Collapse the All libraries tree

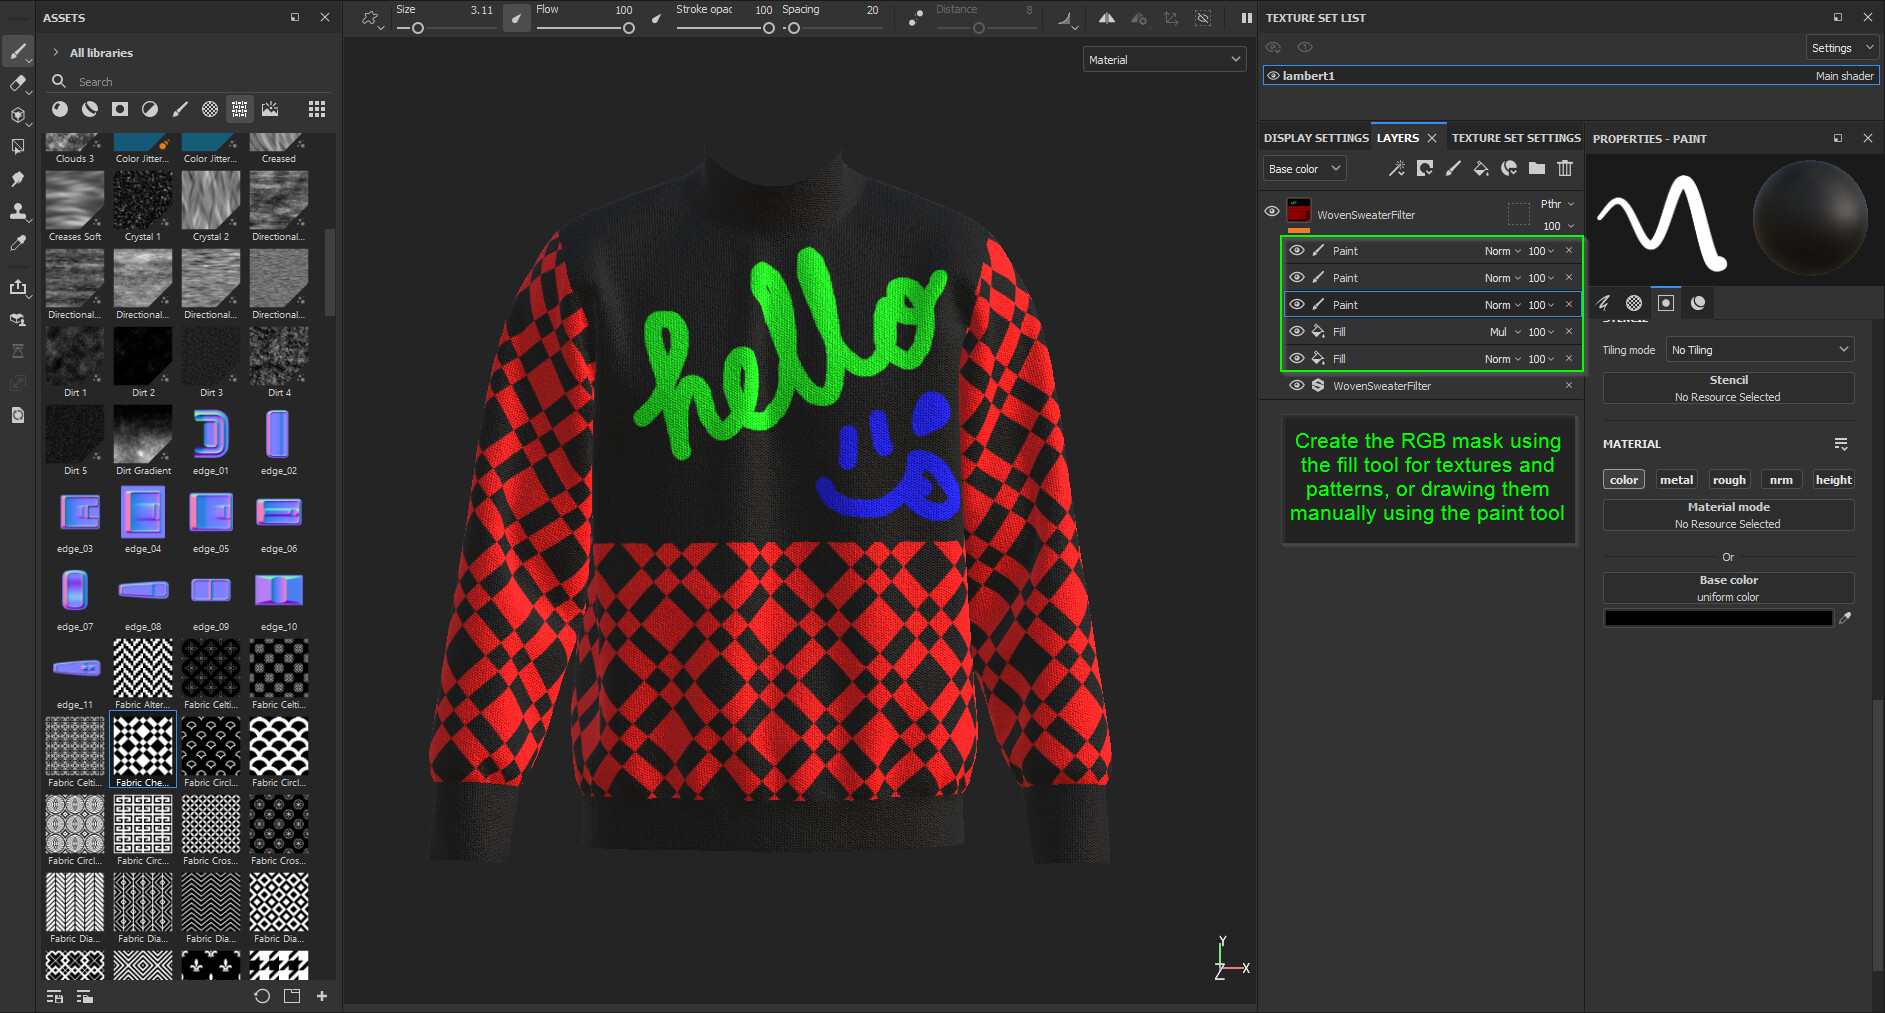[55, 52]
